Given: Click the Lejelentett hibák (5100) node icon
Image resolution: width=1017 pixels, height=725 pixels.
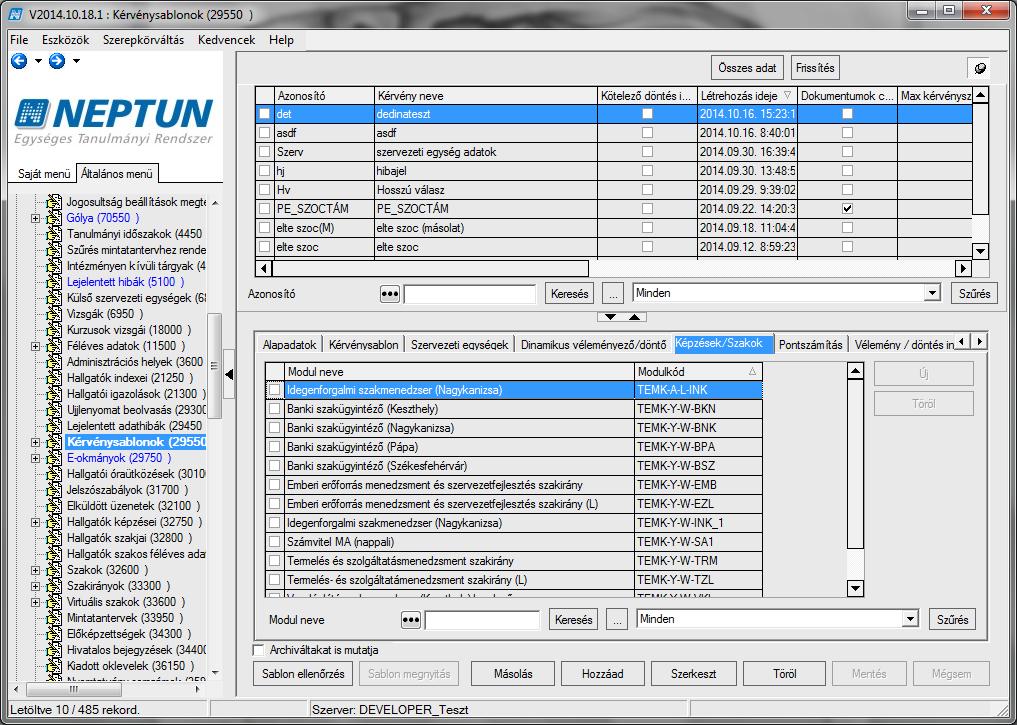Looking at the screenshot, I should click(54, 282).
